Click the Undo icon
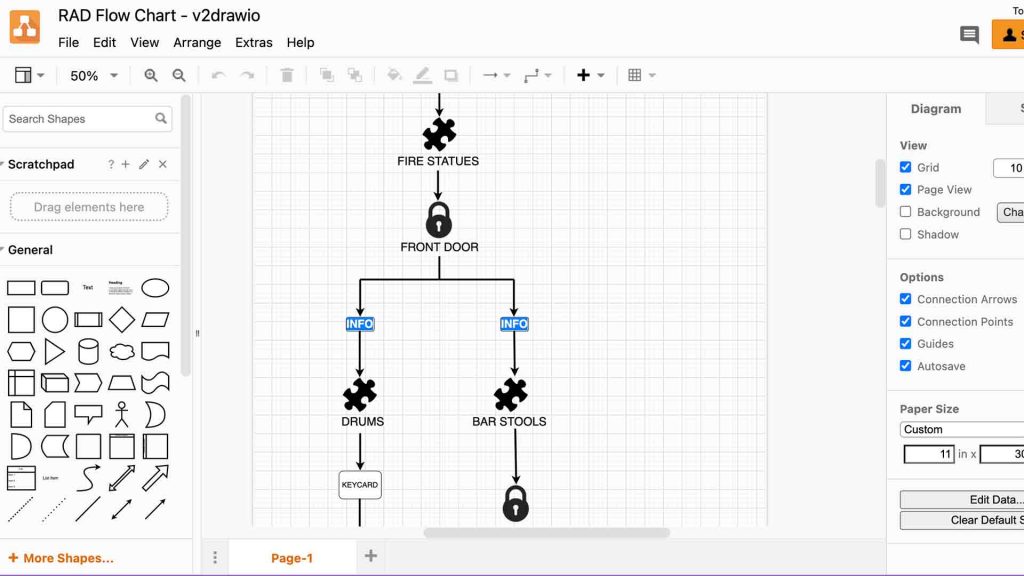Viewport: 1024px width, 576px height. coord(218,75)
